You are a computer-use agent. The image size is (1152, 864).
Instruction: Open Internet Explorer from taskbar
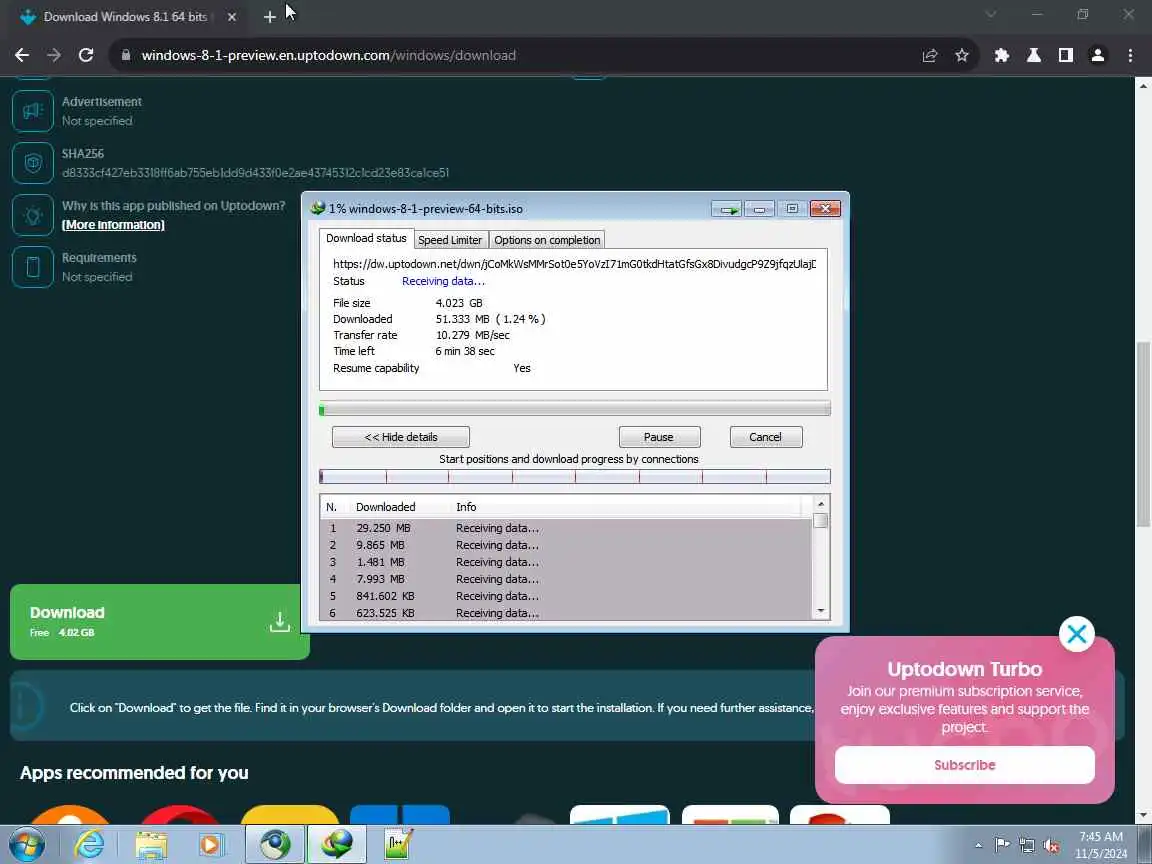tap(89, 844)
